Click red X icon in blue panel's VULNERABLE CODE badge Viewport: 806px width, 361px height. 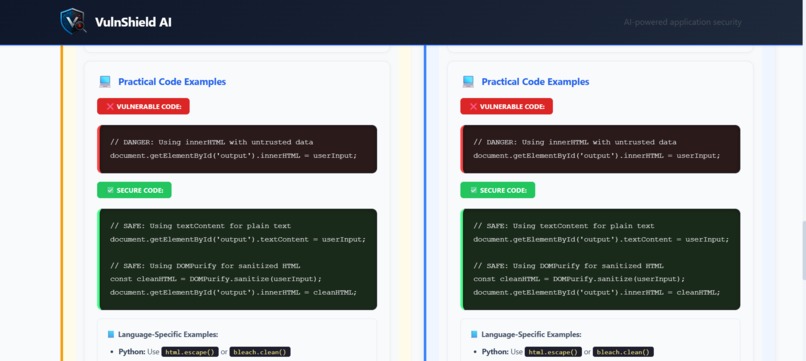473,106
